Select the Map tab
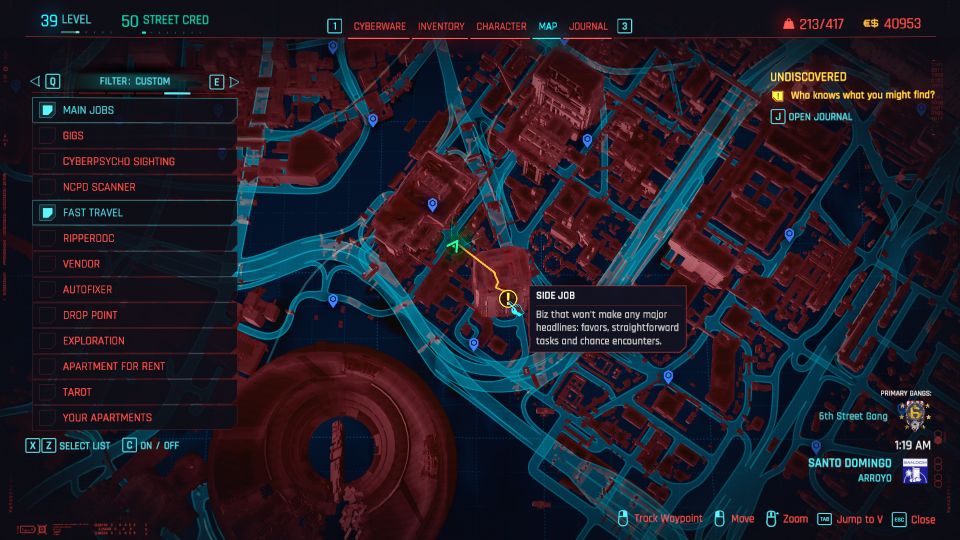Screen dimensions: 960x540 point(547,26)
